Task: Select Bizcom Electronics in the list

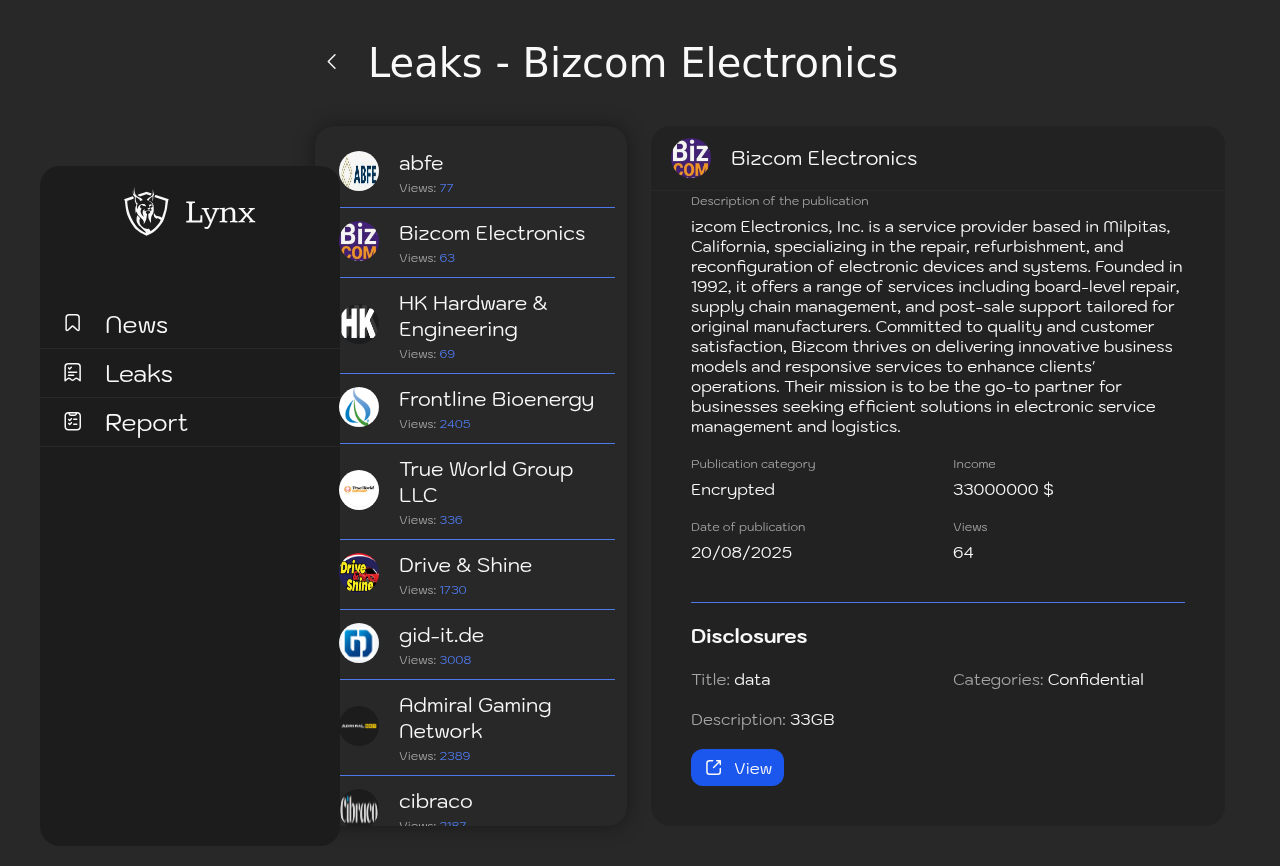Action: 492,233
